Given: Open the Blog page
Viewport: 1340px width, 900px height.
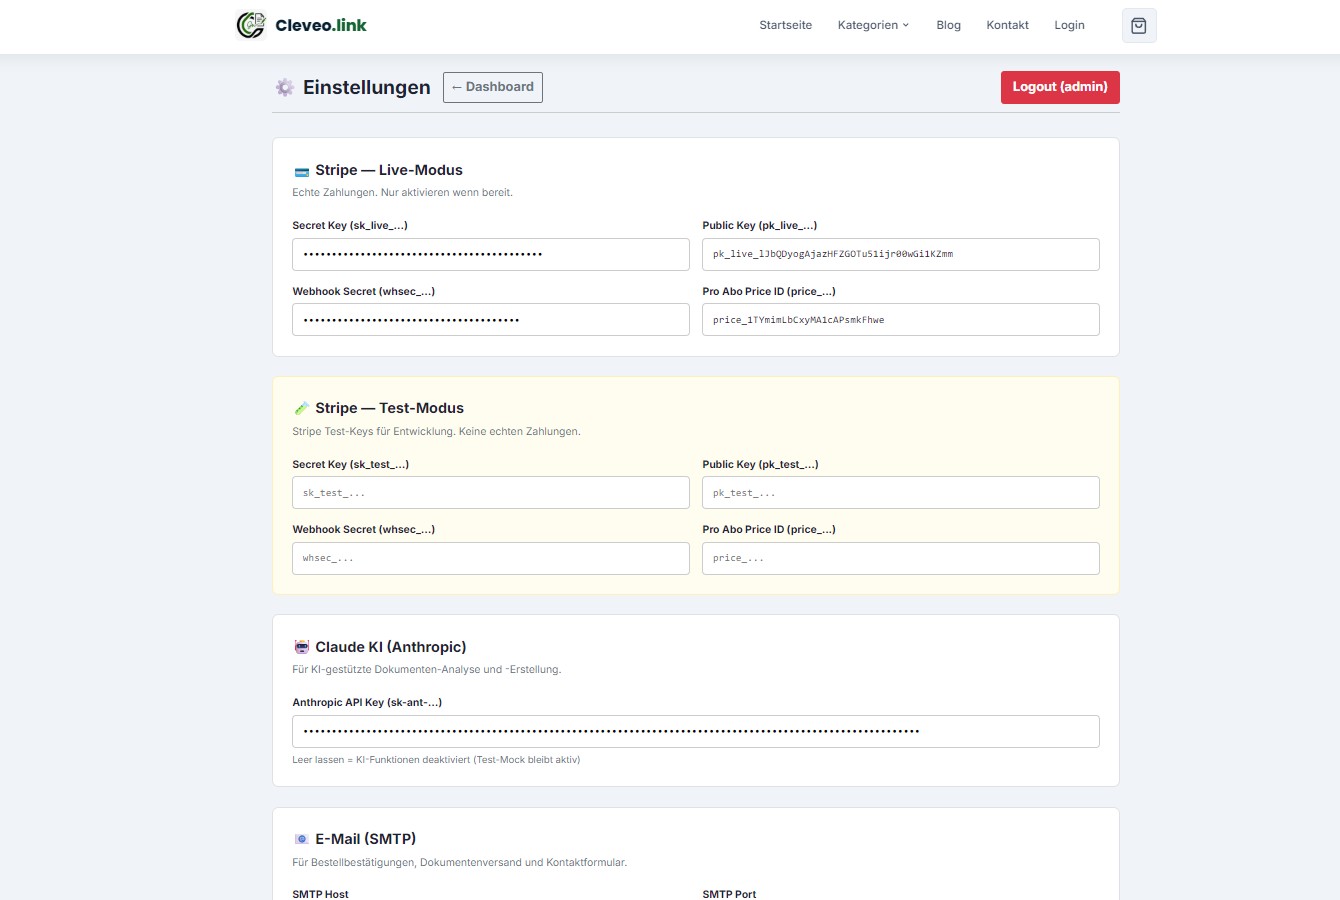Looking at the screenshot, I should [949, 25].
